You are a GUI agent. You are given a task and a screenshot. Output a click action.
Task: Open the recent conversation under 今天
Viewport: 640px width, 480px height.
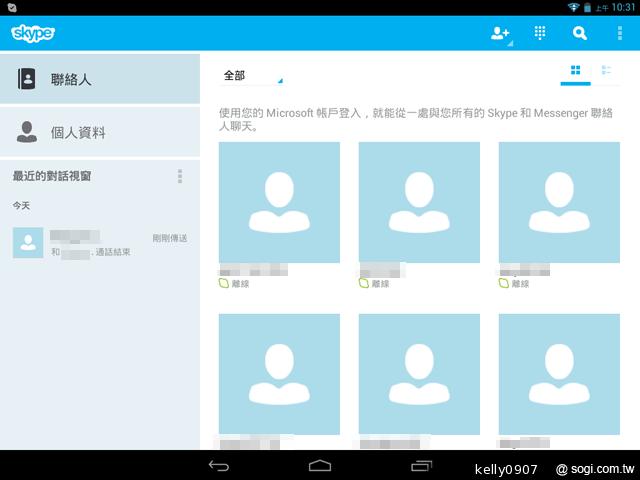(100, 243)
